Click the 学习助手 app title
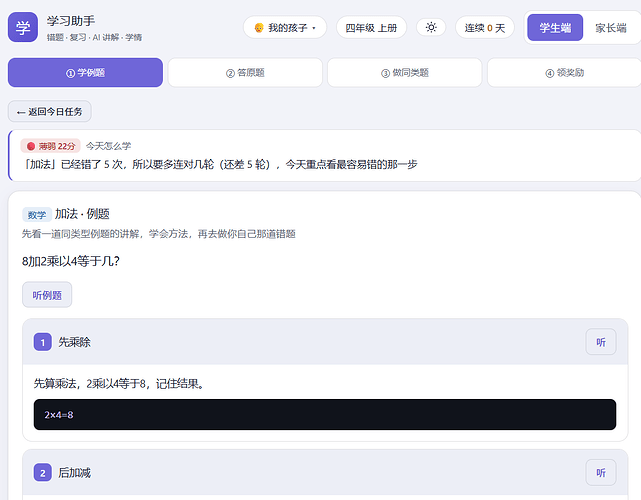The height and width of the screenshot is (500, 641). pos(71,21)
